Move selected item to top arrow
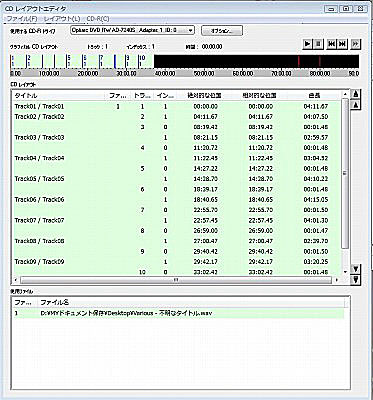373x400 pixels. (356, 94)
